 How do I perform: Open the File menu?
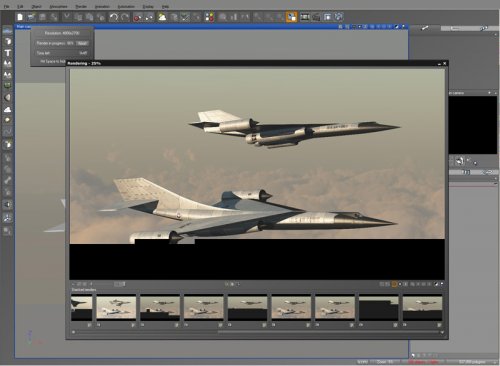click(6, 6)
